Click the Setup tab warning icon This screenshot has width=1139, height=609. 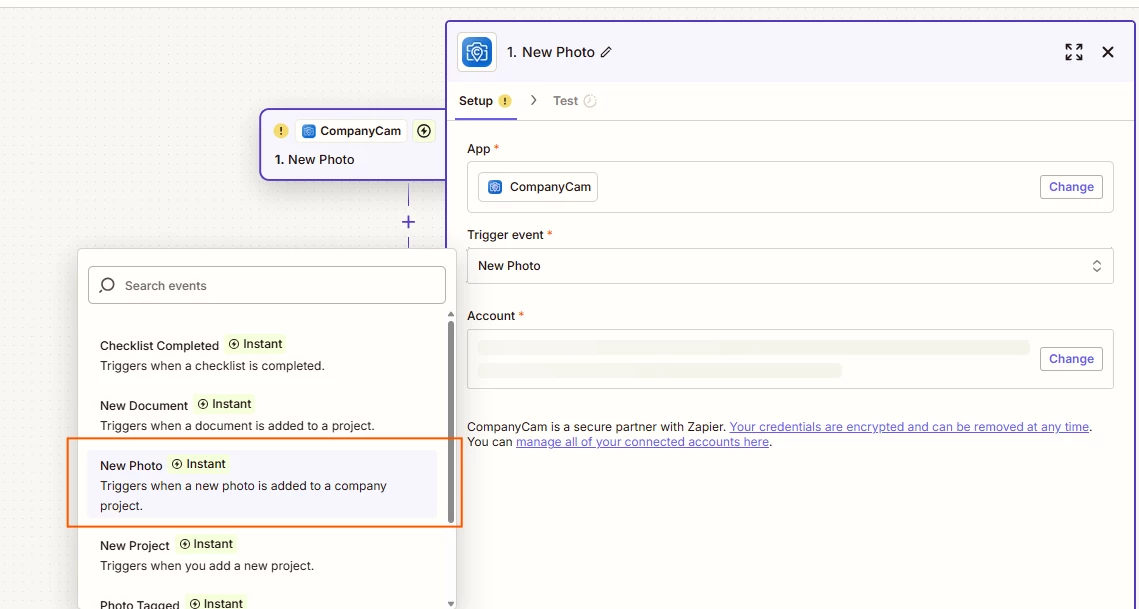pos(505,101)
